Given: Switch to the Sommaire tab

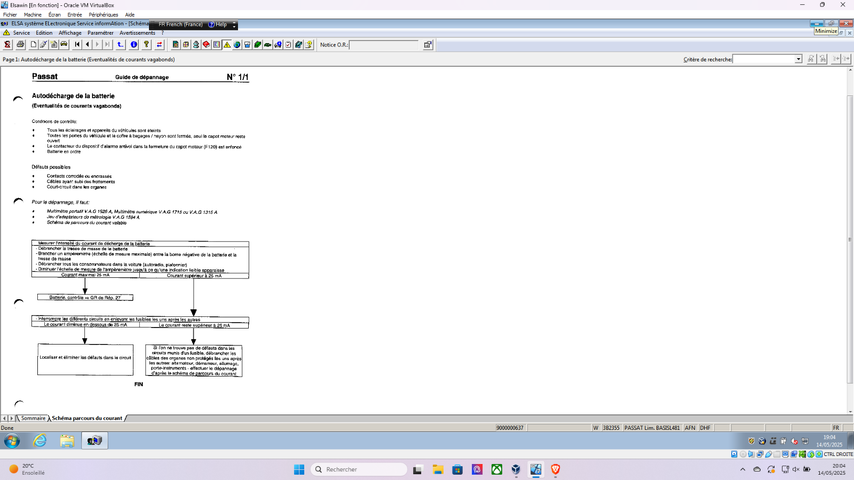Looking at the screenshot, I should point(33,418).
